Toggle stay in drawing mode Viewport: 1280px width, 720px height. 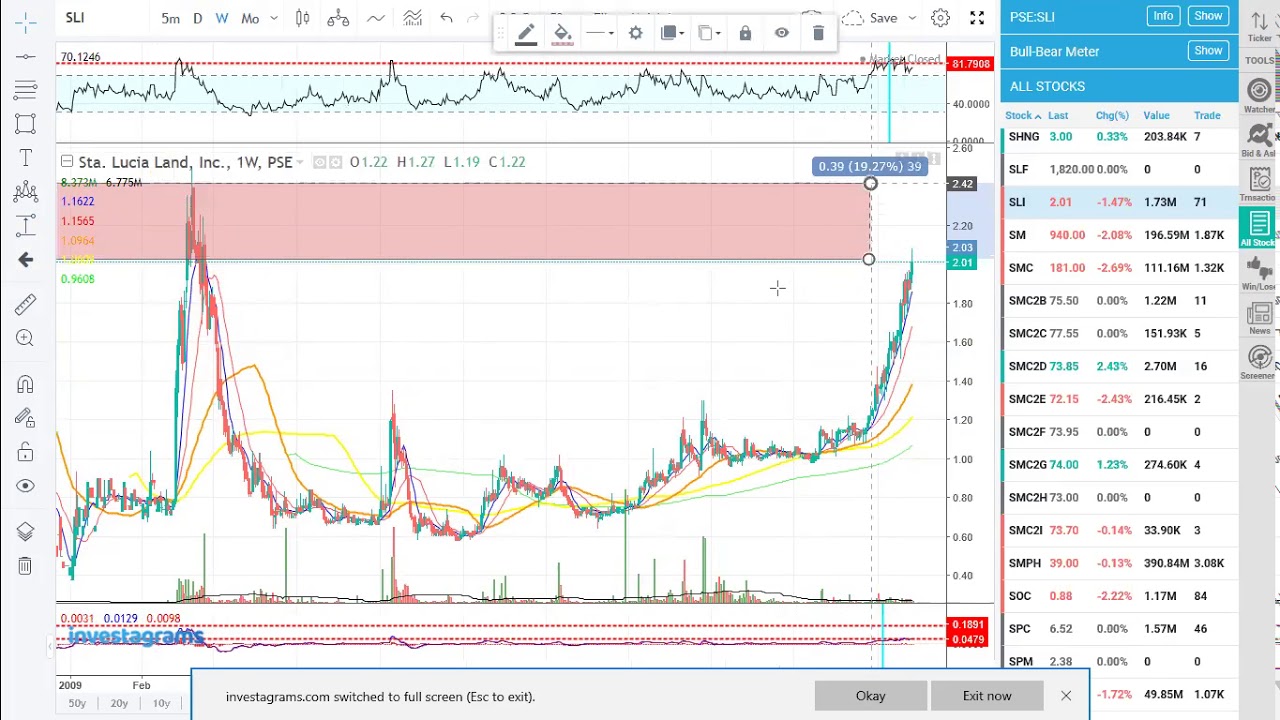pyautogui.click(x=26, y=419)
